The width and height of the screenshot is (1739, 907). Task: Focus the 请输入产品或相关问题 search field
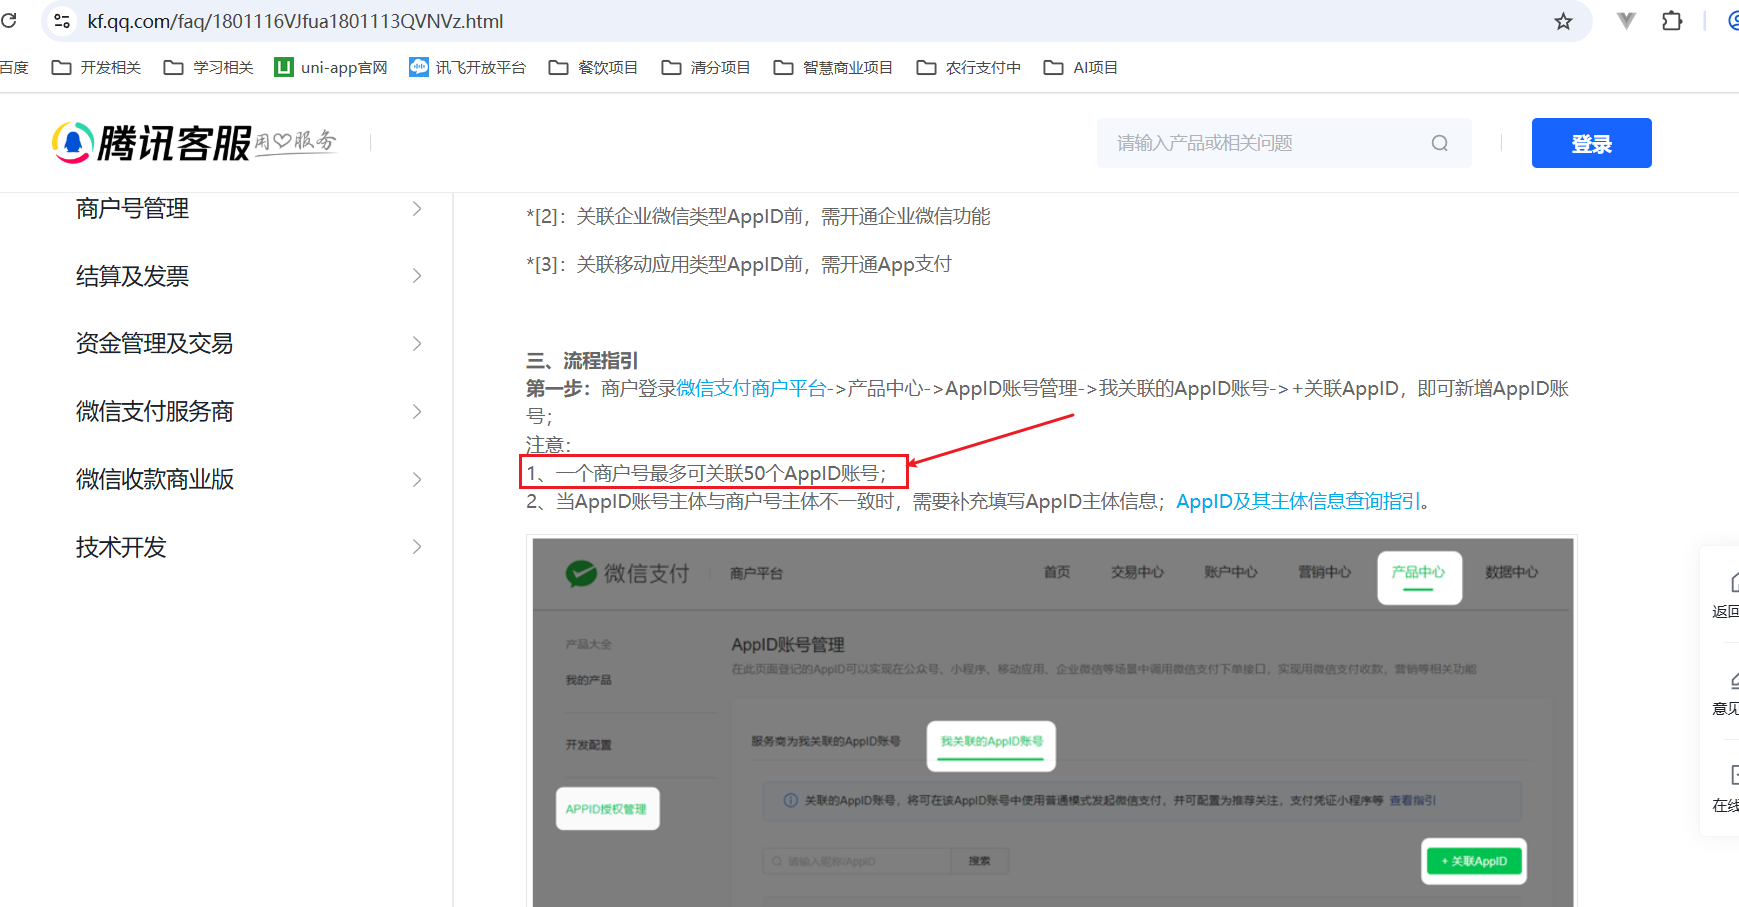click(x=1284, y=143)
